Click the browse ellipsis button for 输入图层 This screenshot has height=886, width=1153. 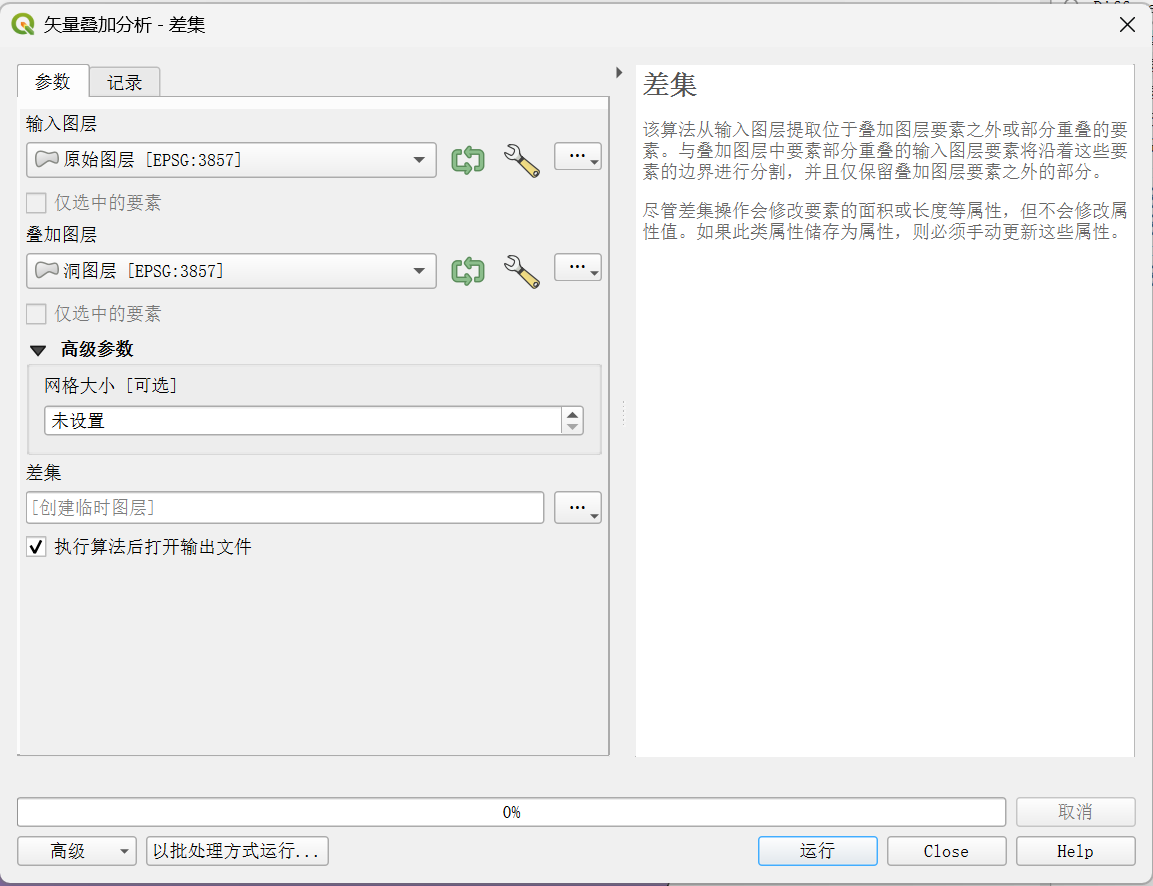578,157
